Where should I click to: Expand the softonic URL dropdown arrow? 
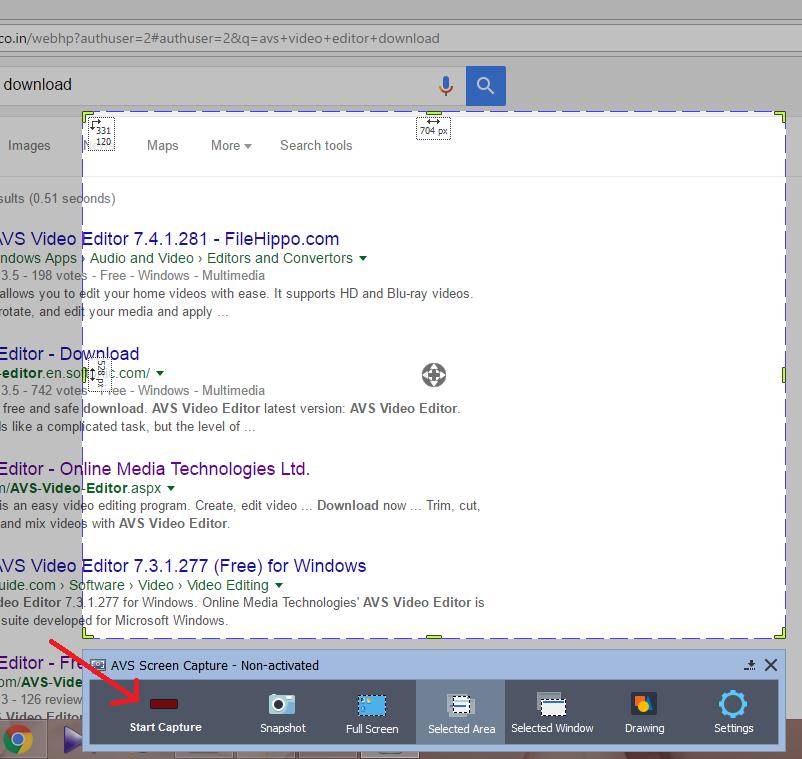[x=160, y=373]
